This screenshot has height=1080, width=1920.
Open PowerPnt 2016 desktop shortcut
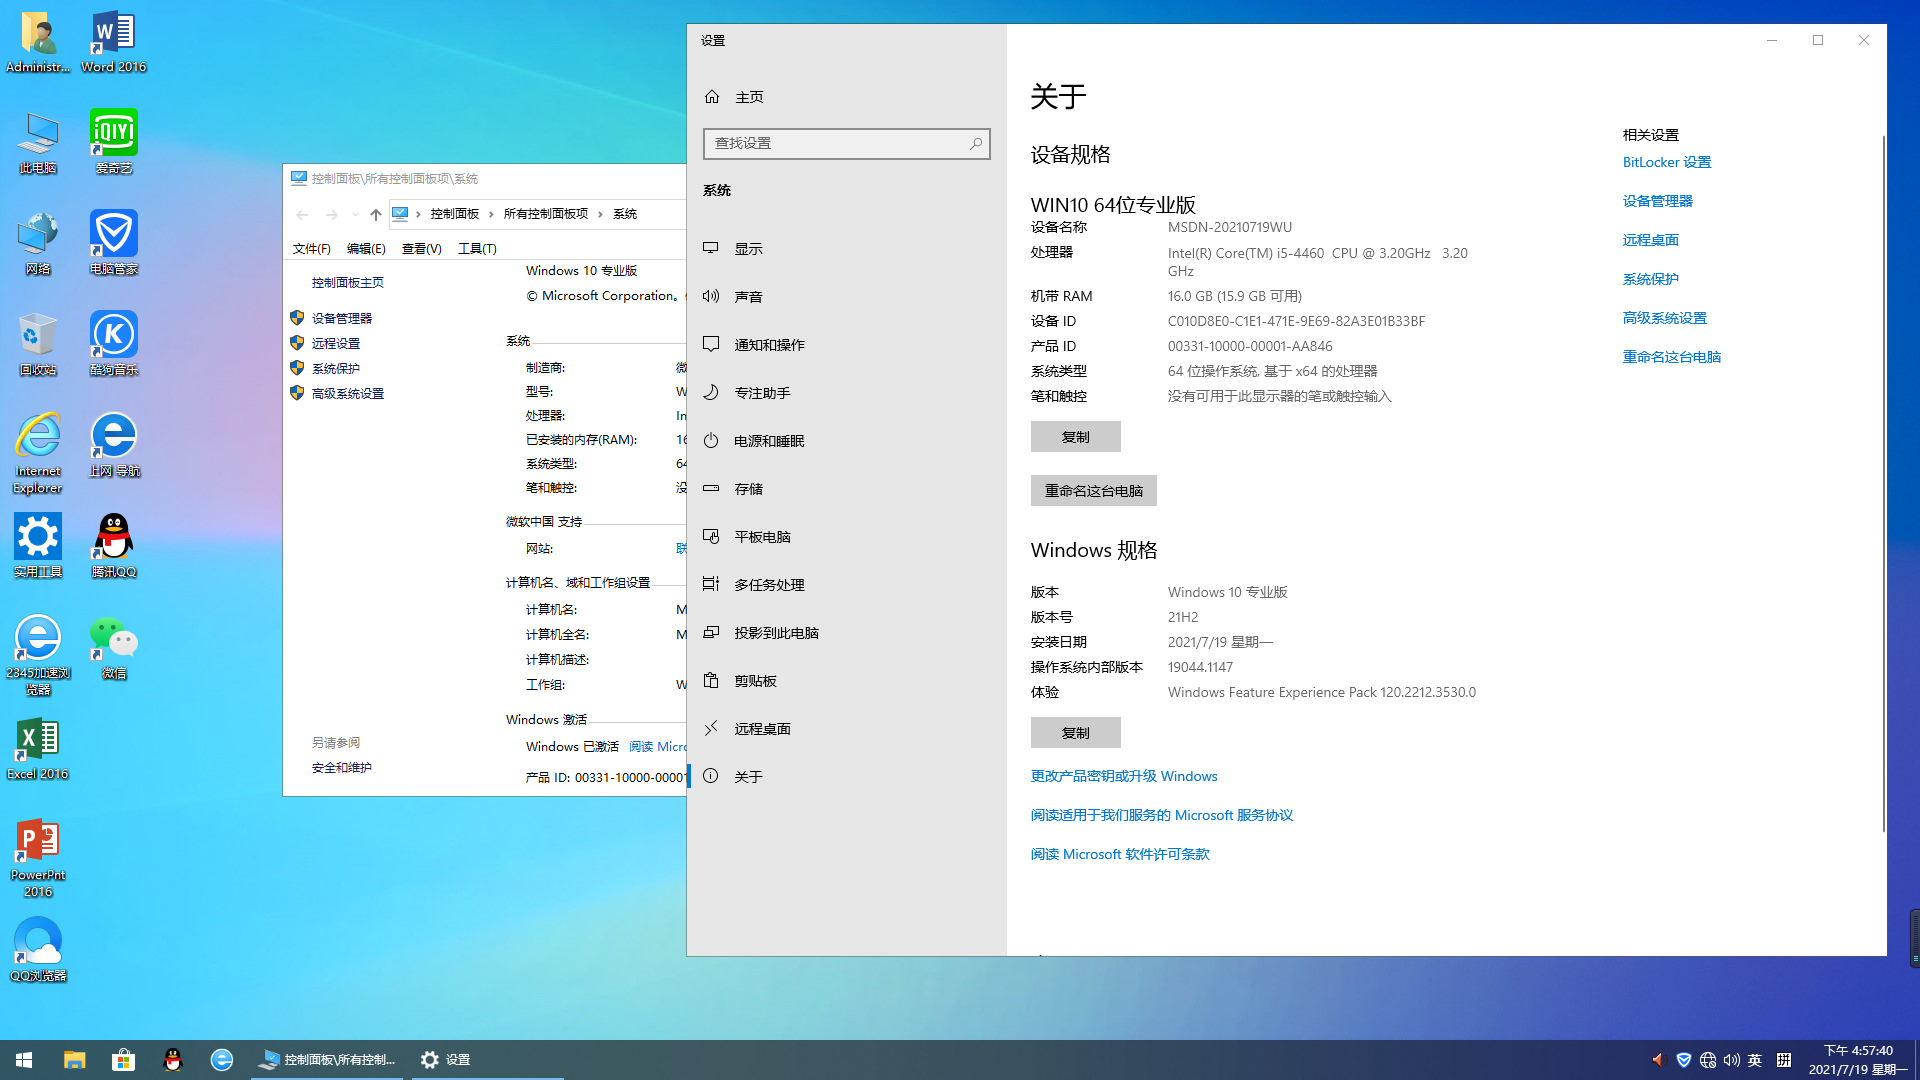(x=38, y=858)
